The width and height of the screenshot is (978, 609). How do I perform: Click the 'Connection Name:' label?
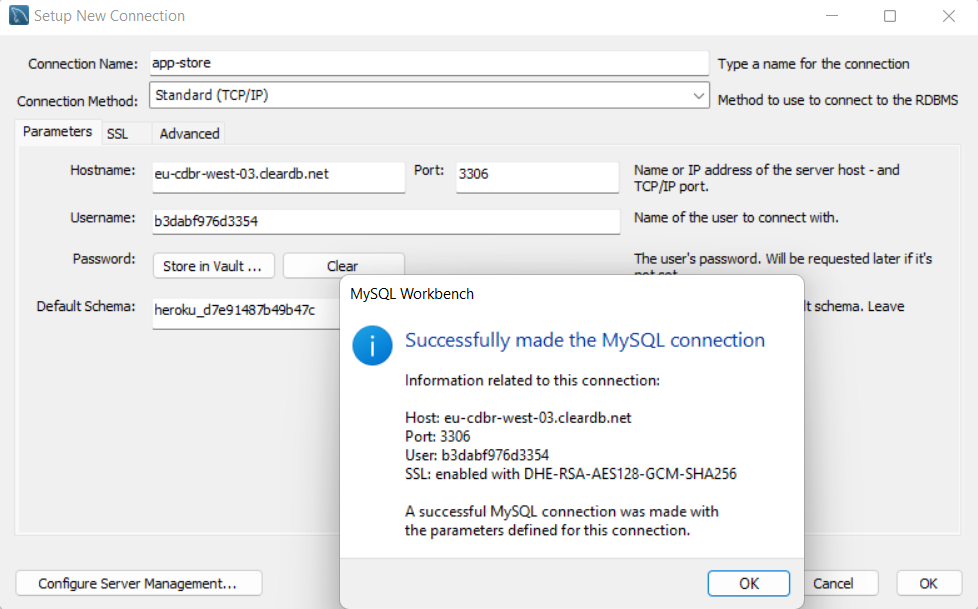83,64
